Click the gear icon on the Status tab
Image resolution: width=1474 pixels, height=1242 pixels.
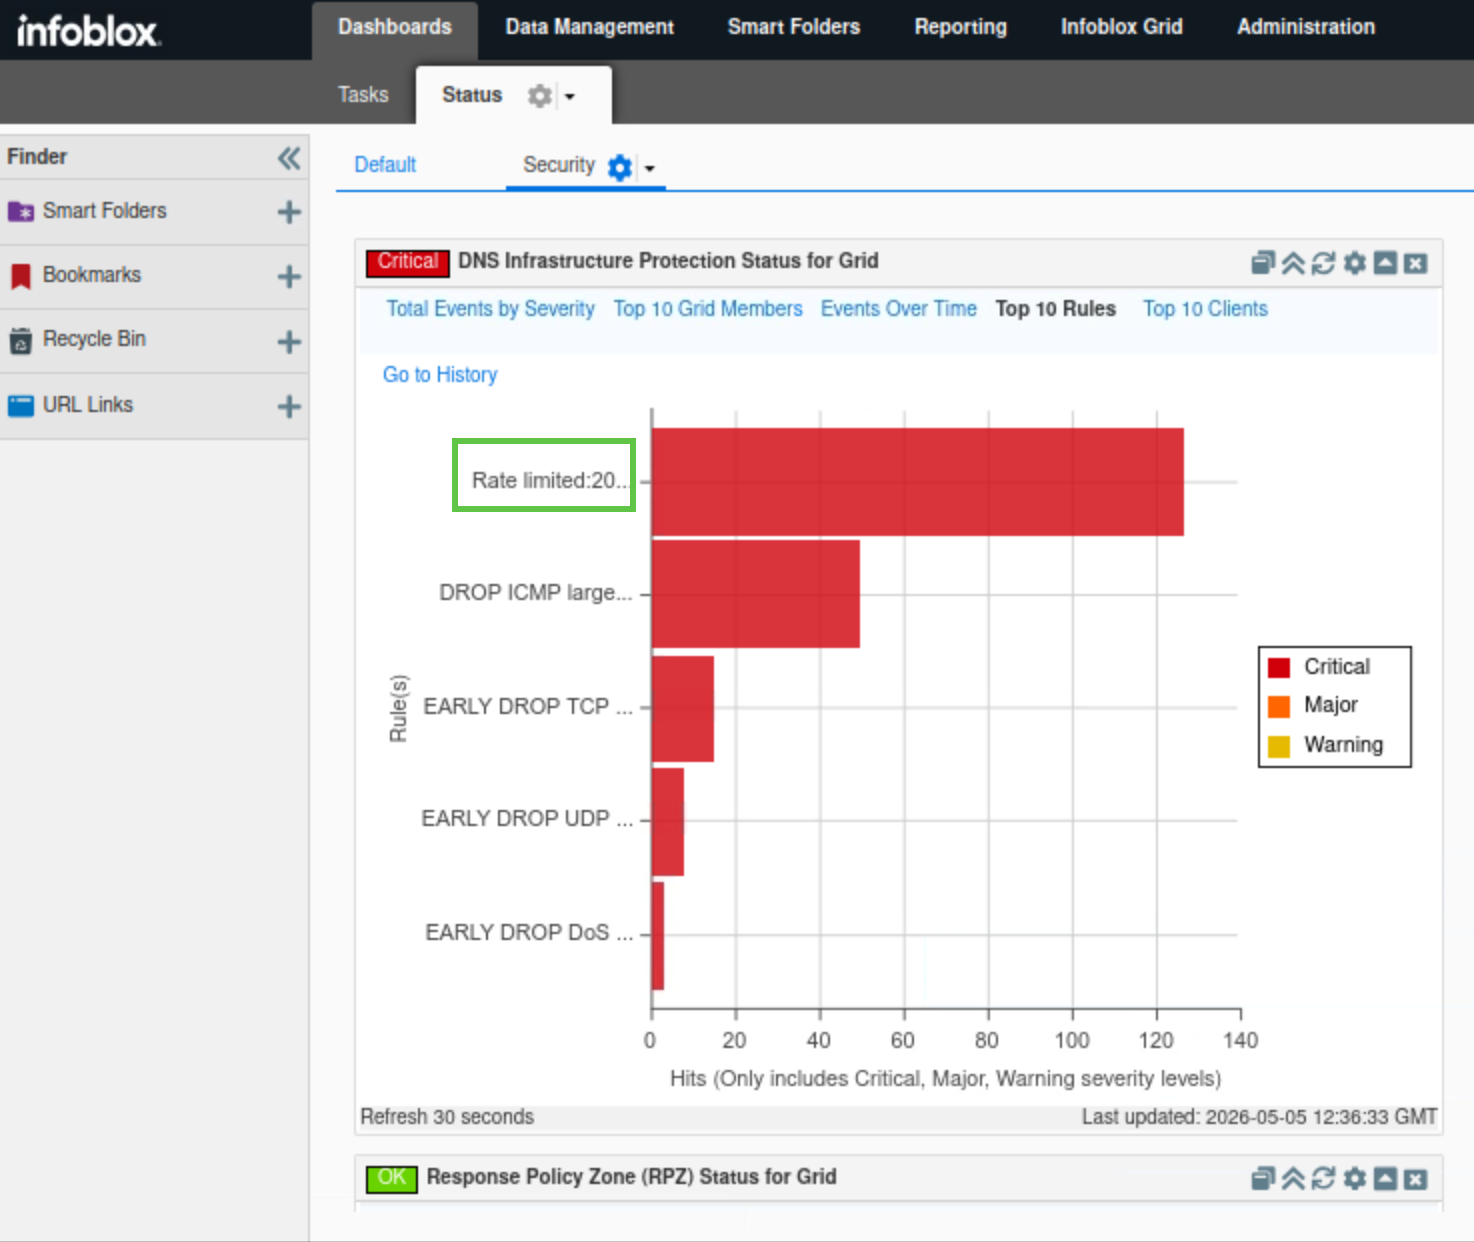540,96
